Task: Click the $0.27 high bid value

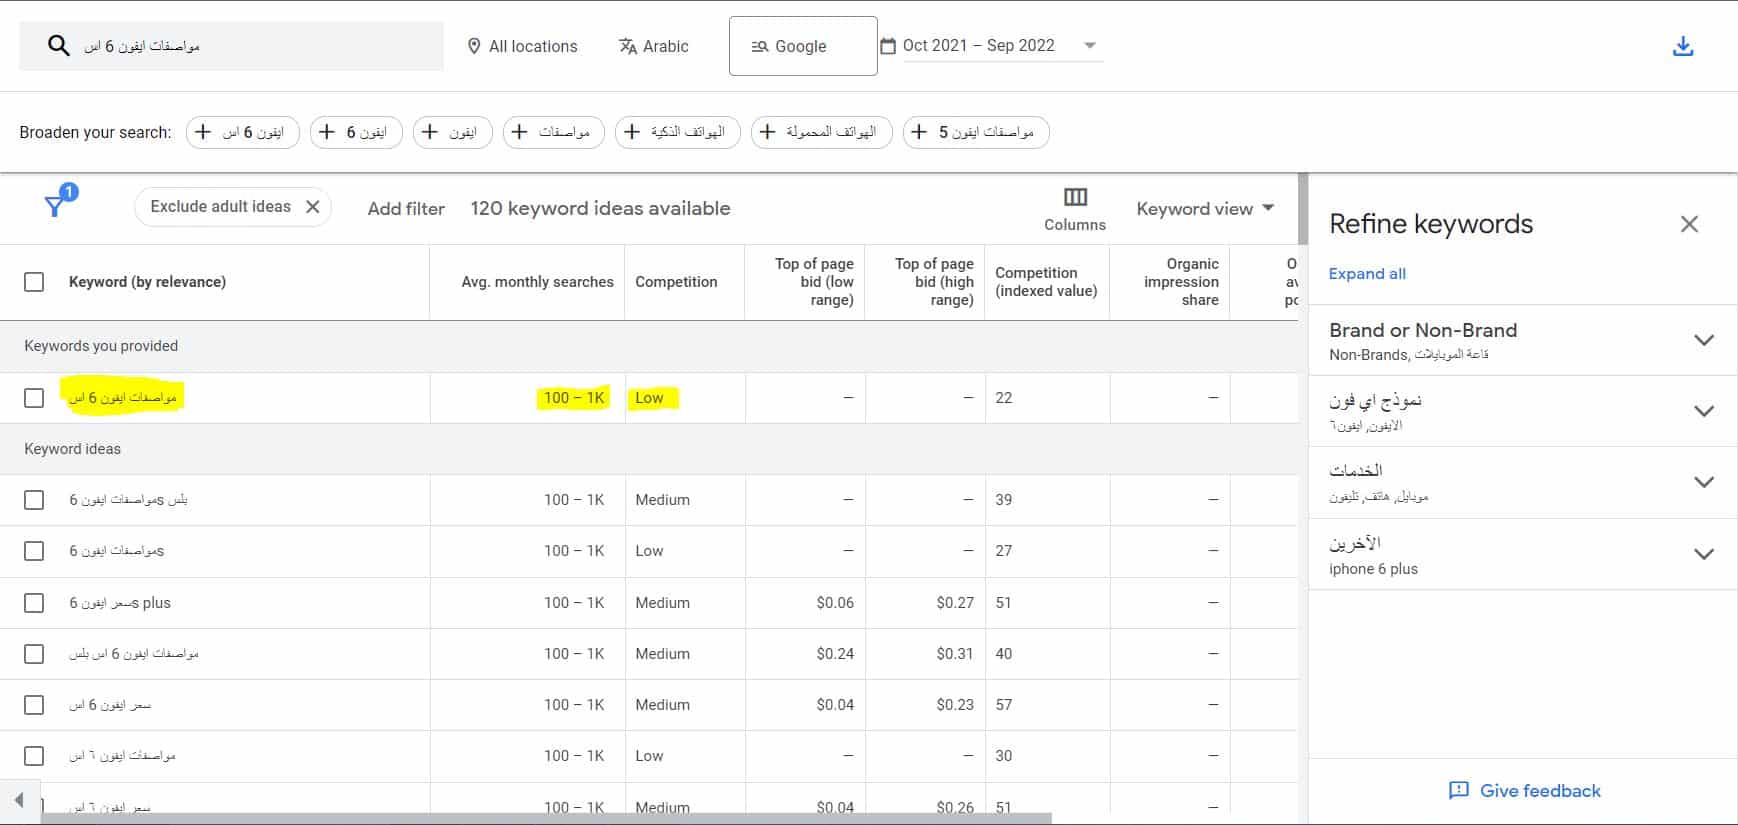Action: tap(955, 603)
